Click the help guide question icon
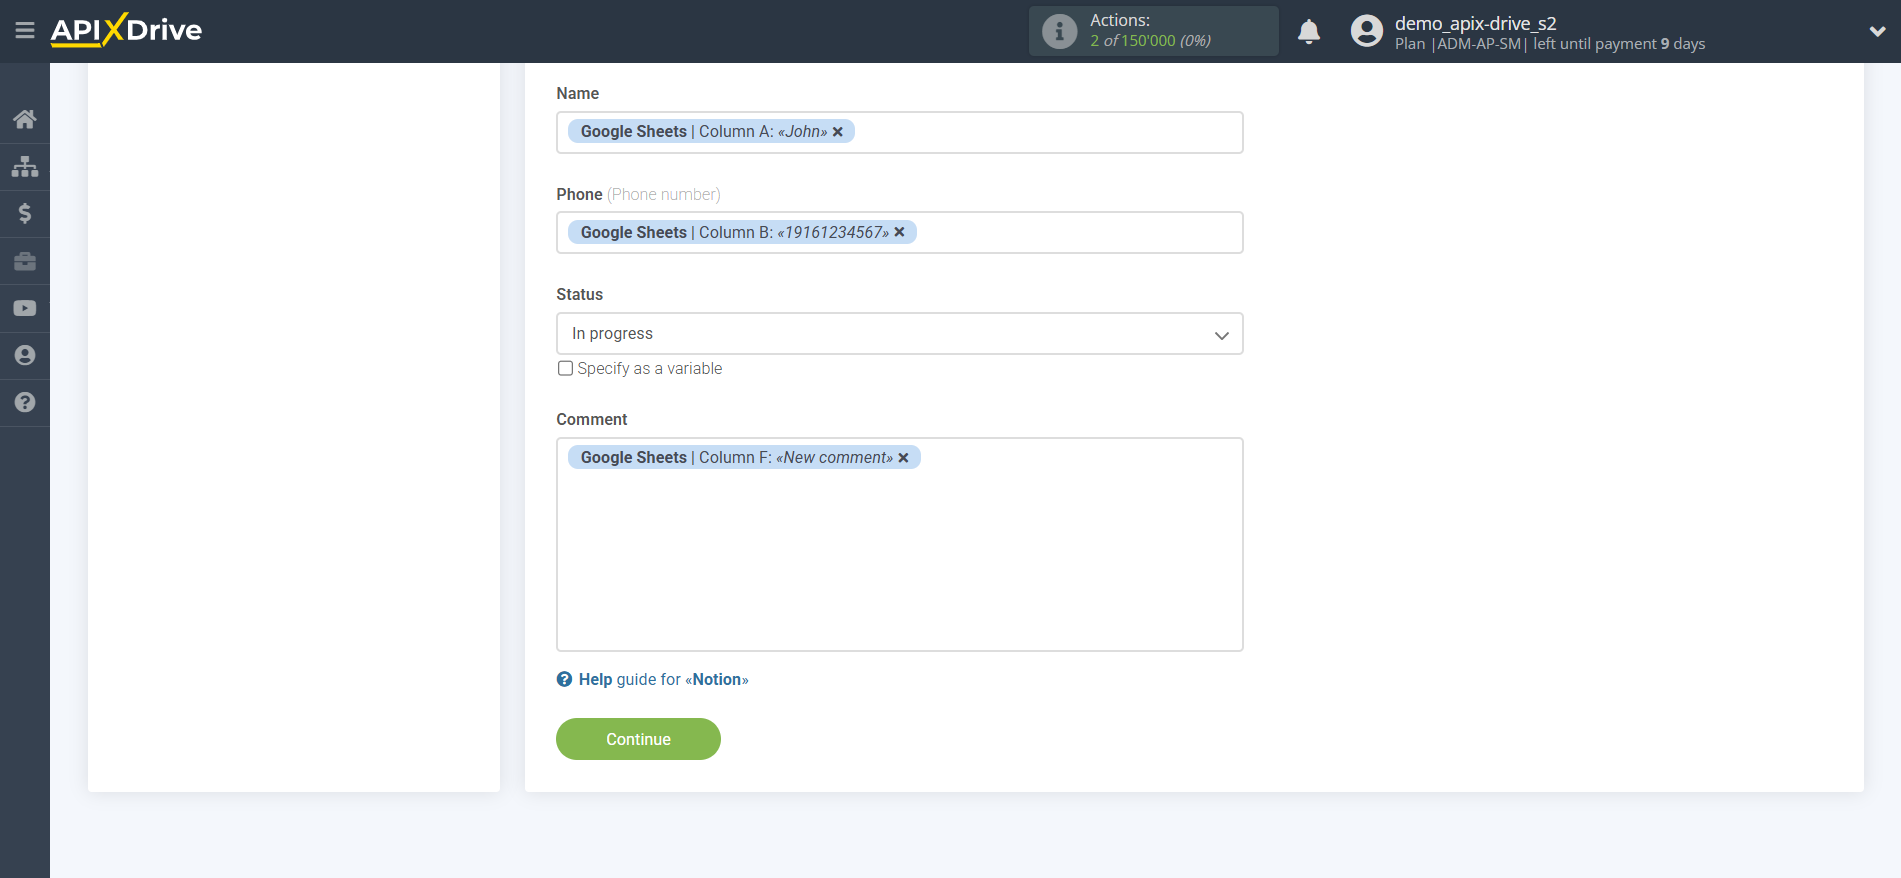 tap(565, 680)
